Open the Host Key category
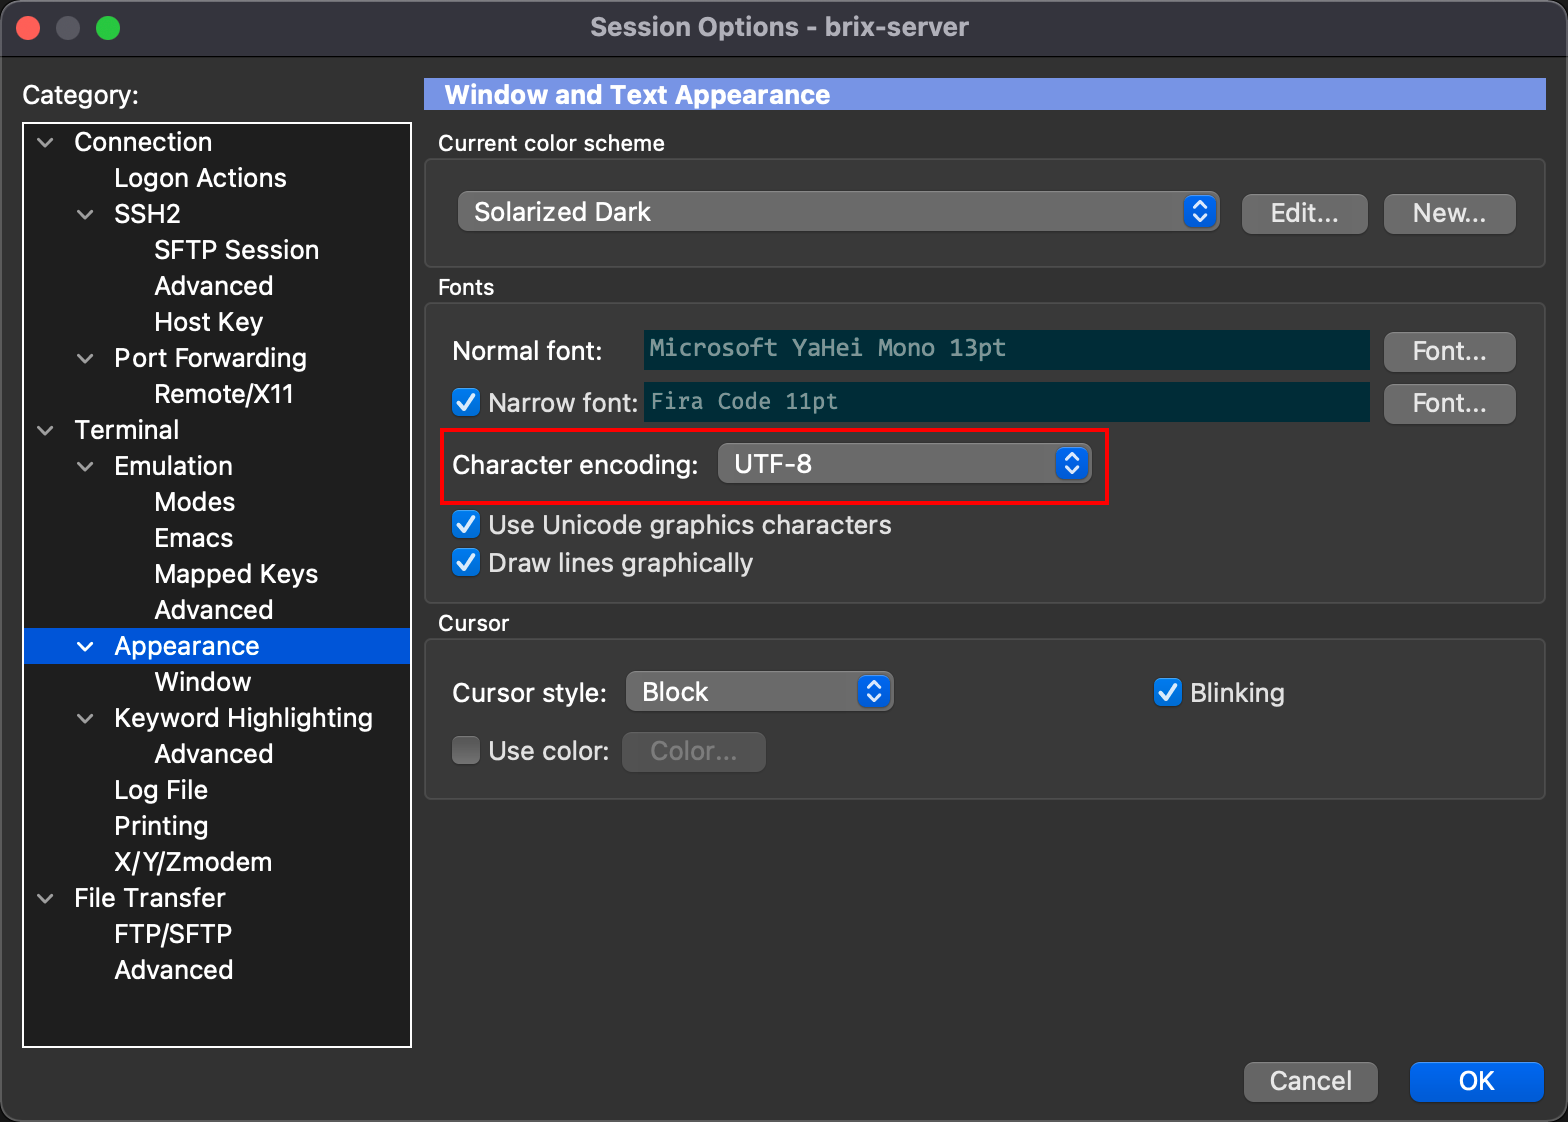The height and width of the screenshot is (1122, 1568). pyautogui.click(x=208, y=322)
